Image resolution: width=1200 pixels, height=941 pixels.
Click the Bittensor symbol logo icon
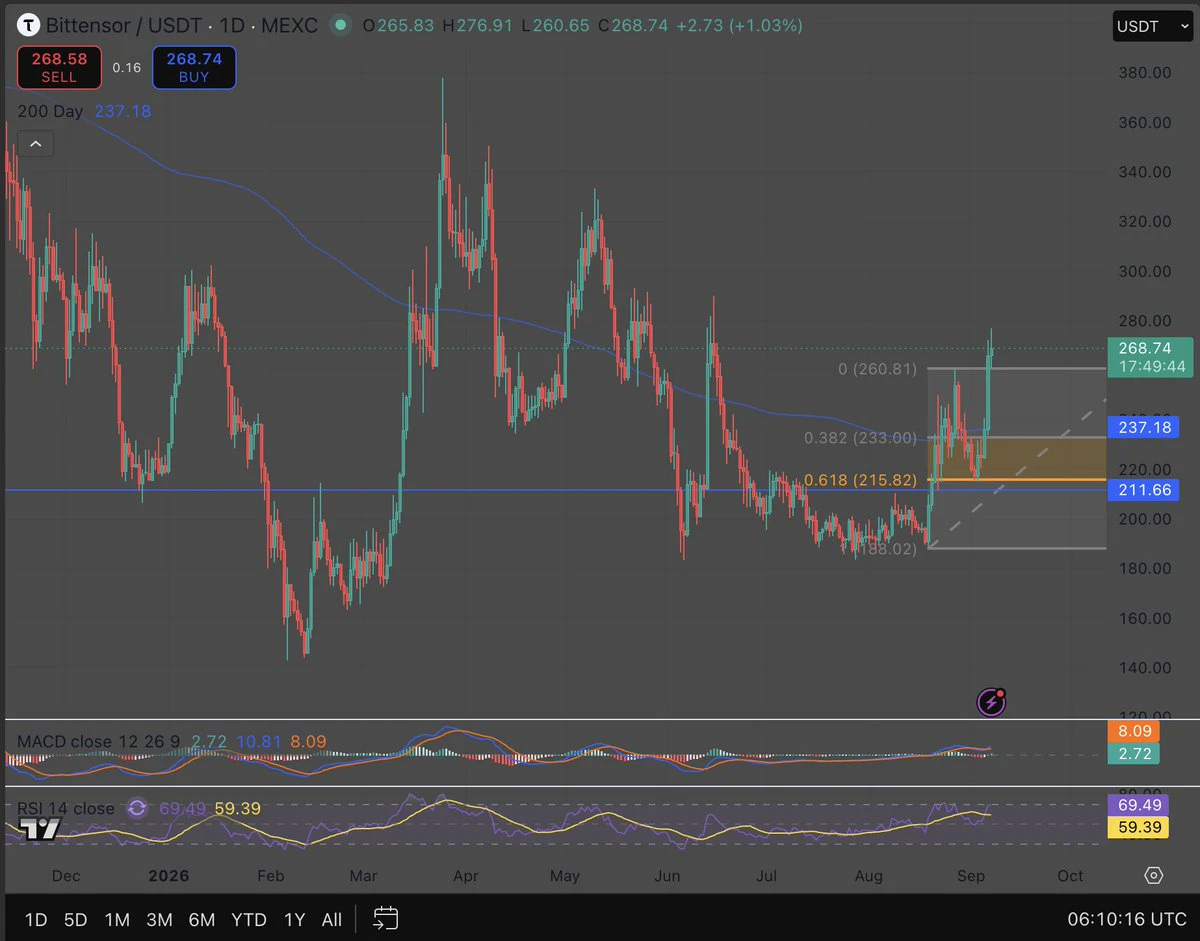[30, 25]
